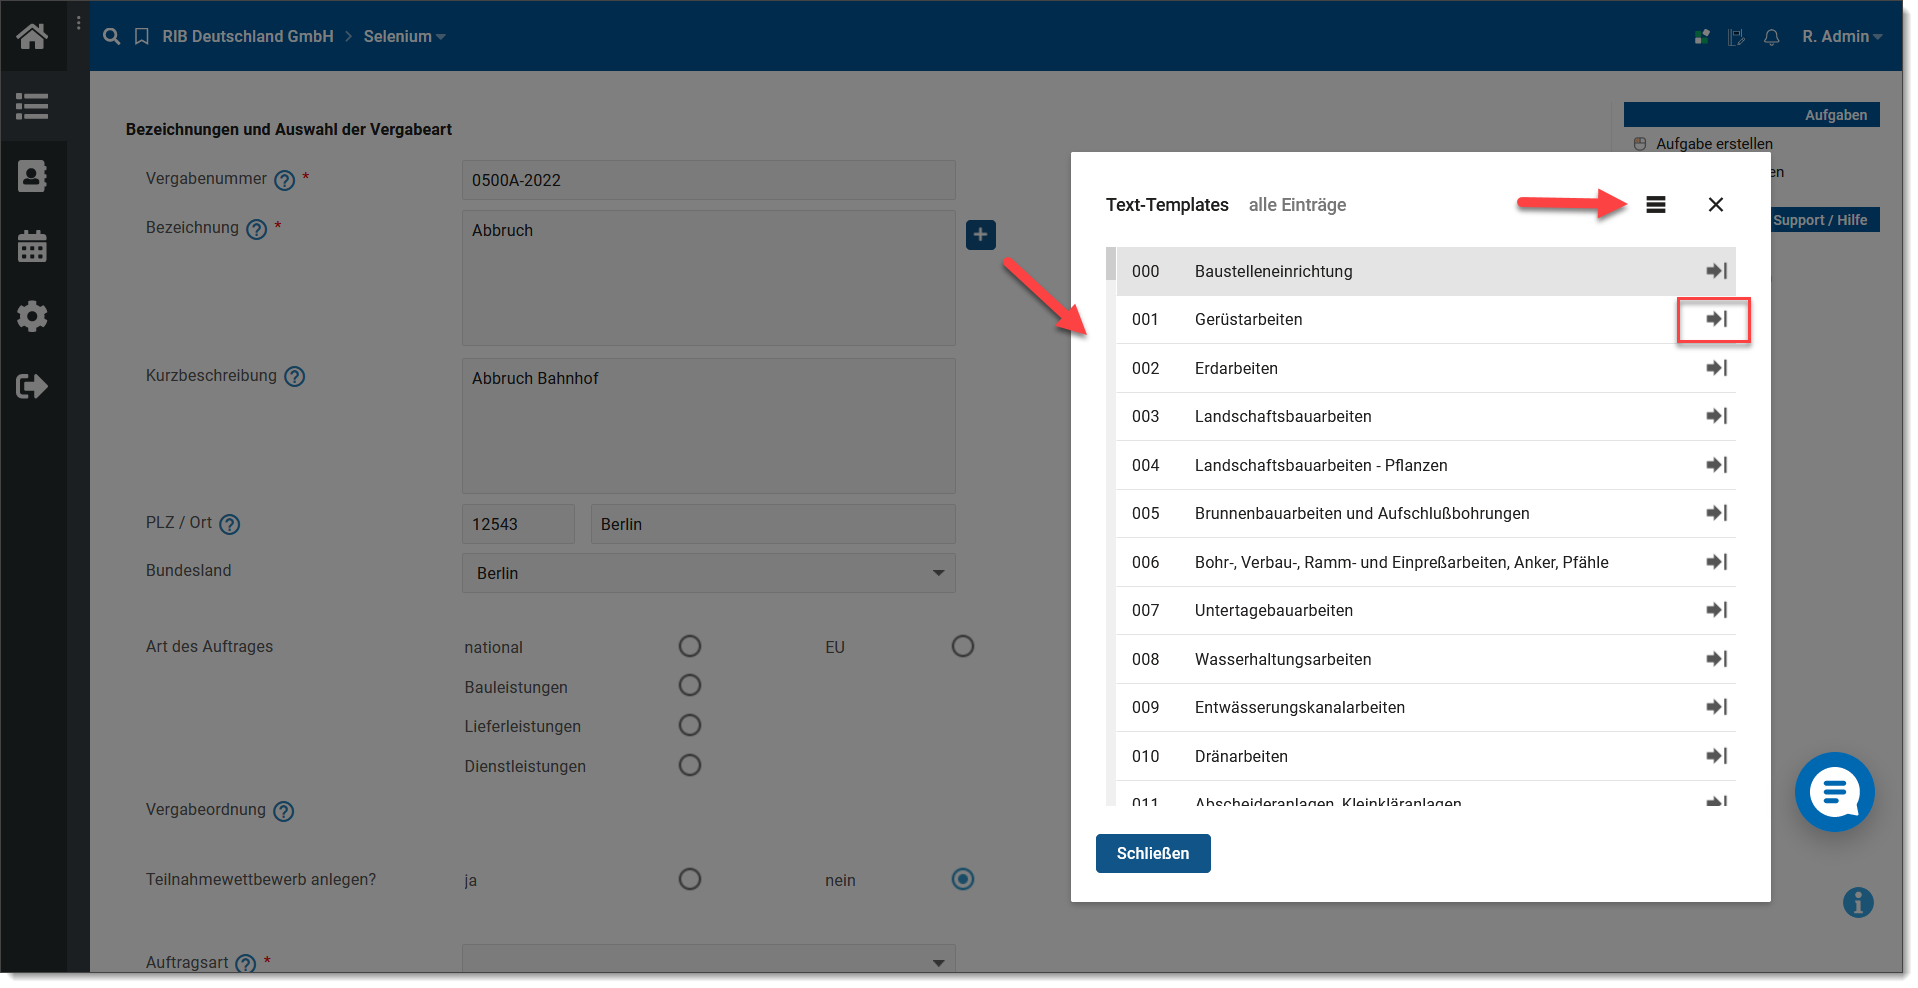Click the blue info icon at bottom right

pos(1858,902)
